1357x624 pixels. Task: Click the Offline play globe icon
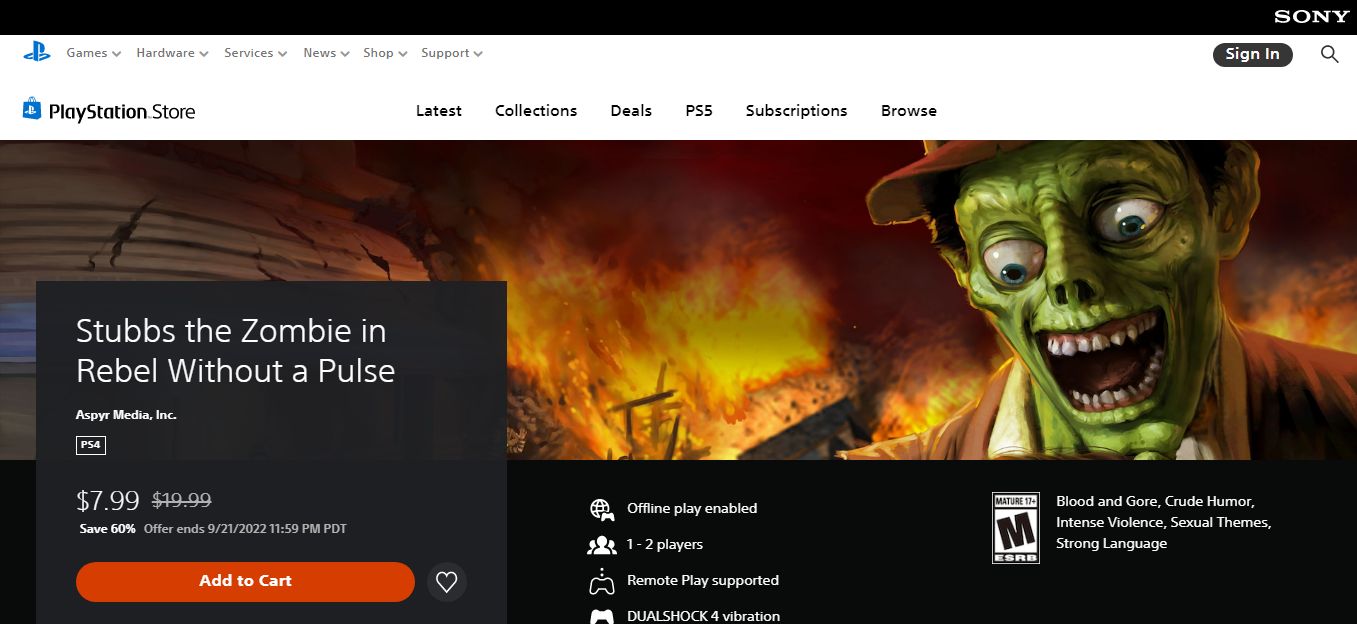pos(601,509)
